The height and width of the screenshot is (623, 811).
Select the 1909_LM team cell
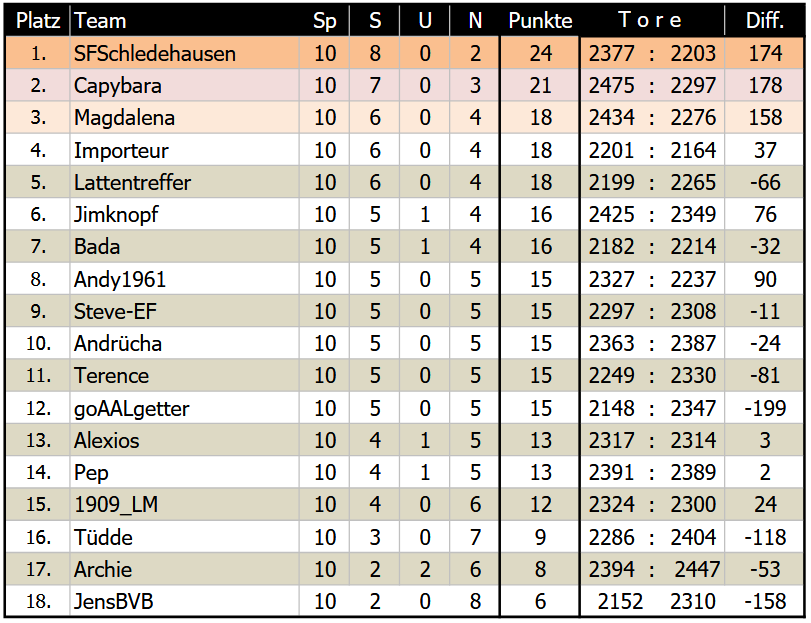click(115, 505)
